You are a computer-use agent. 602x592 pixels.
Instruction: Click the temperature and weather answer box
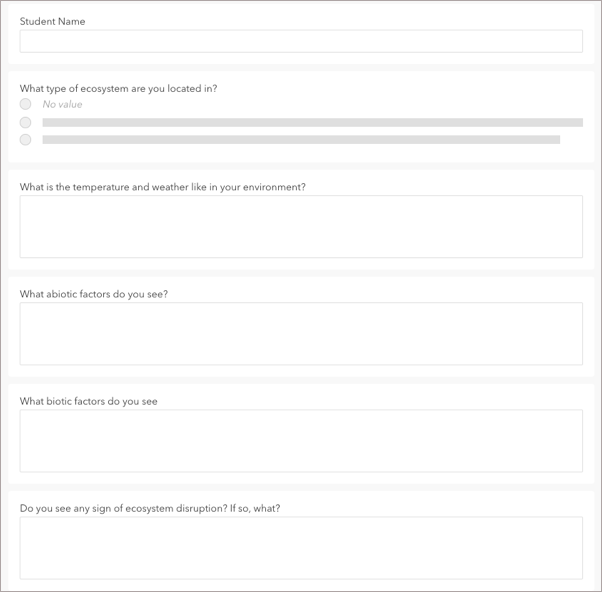300,227
